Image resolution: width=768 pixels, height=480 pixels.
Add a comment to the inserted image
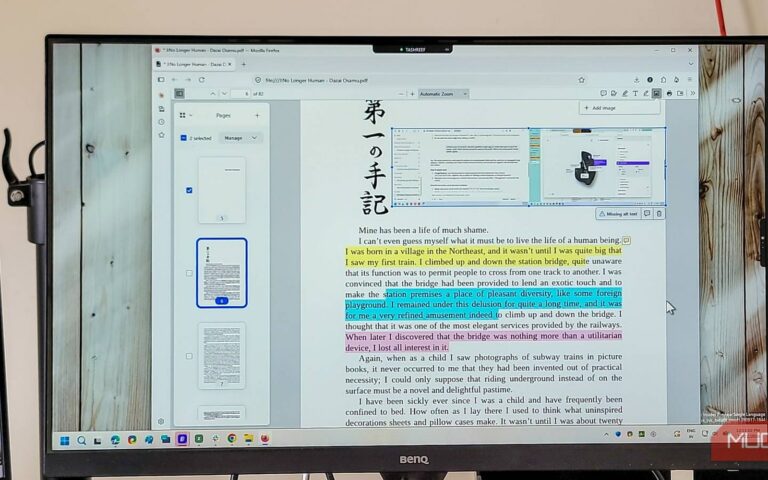(x=647, y=214)
